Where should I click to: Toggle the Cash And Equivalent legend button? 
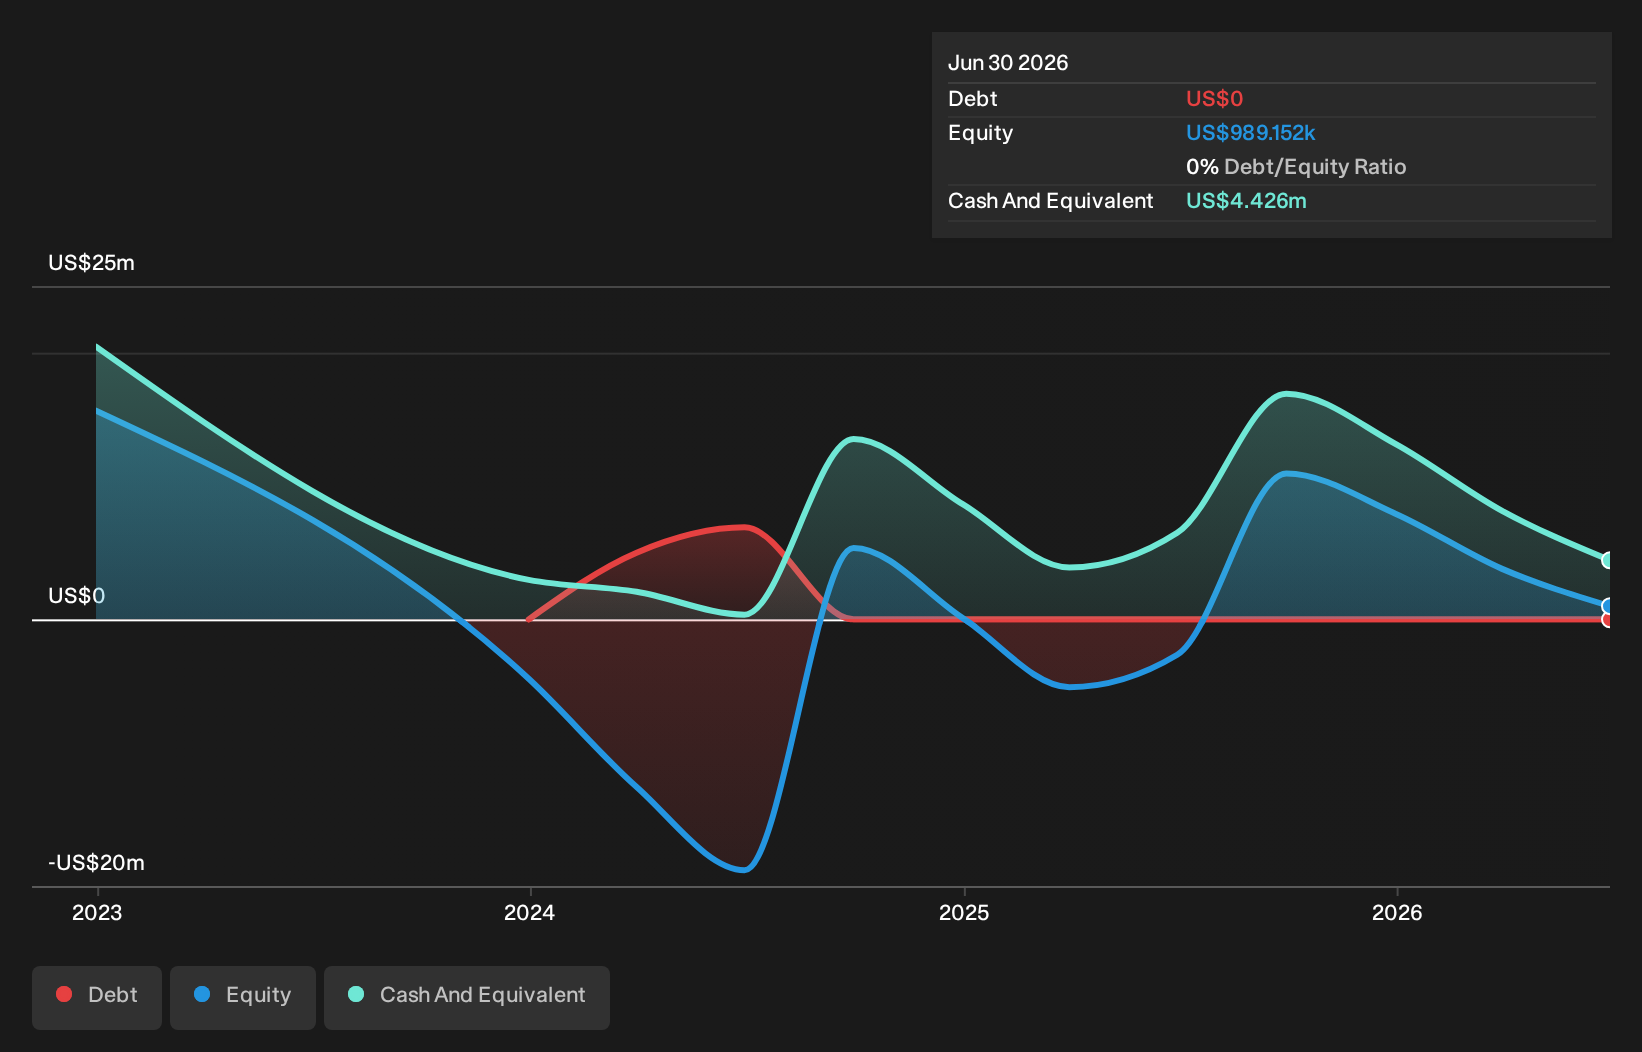coord(467,997)
